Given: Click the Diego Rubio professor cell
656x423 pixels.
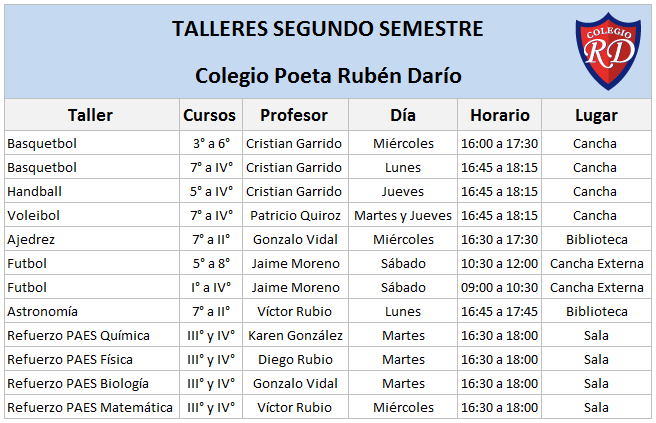Looking at the screenshot, I should [293, 359].
